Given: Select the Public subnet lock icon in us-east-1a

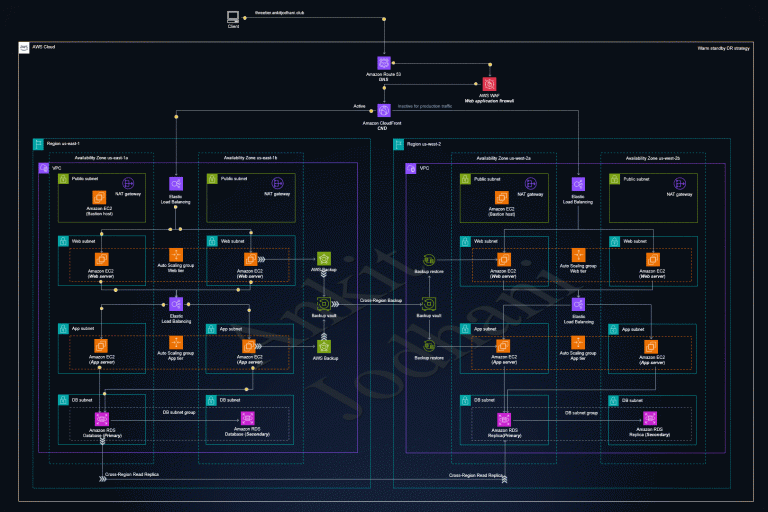Looking at the screenshot, I should tap(63, 179).
